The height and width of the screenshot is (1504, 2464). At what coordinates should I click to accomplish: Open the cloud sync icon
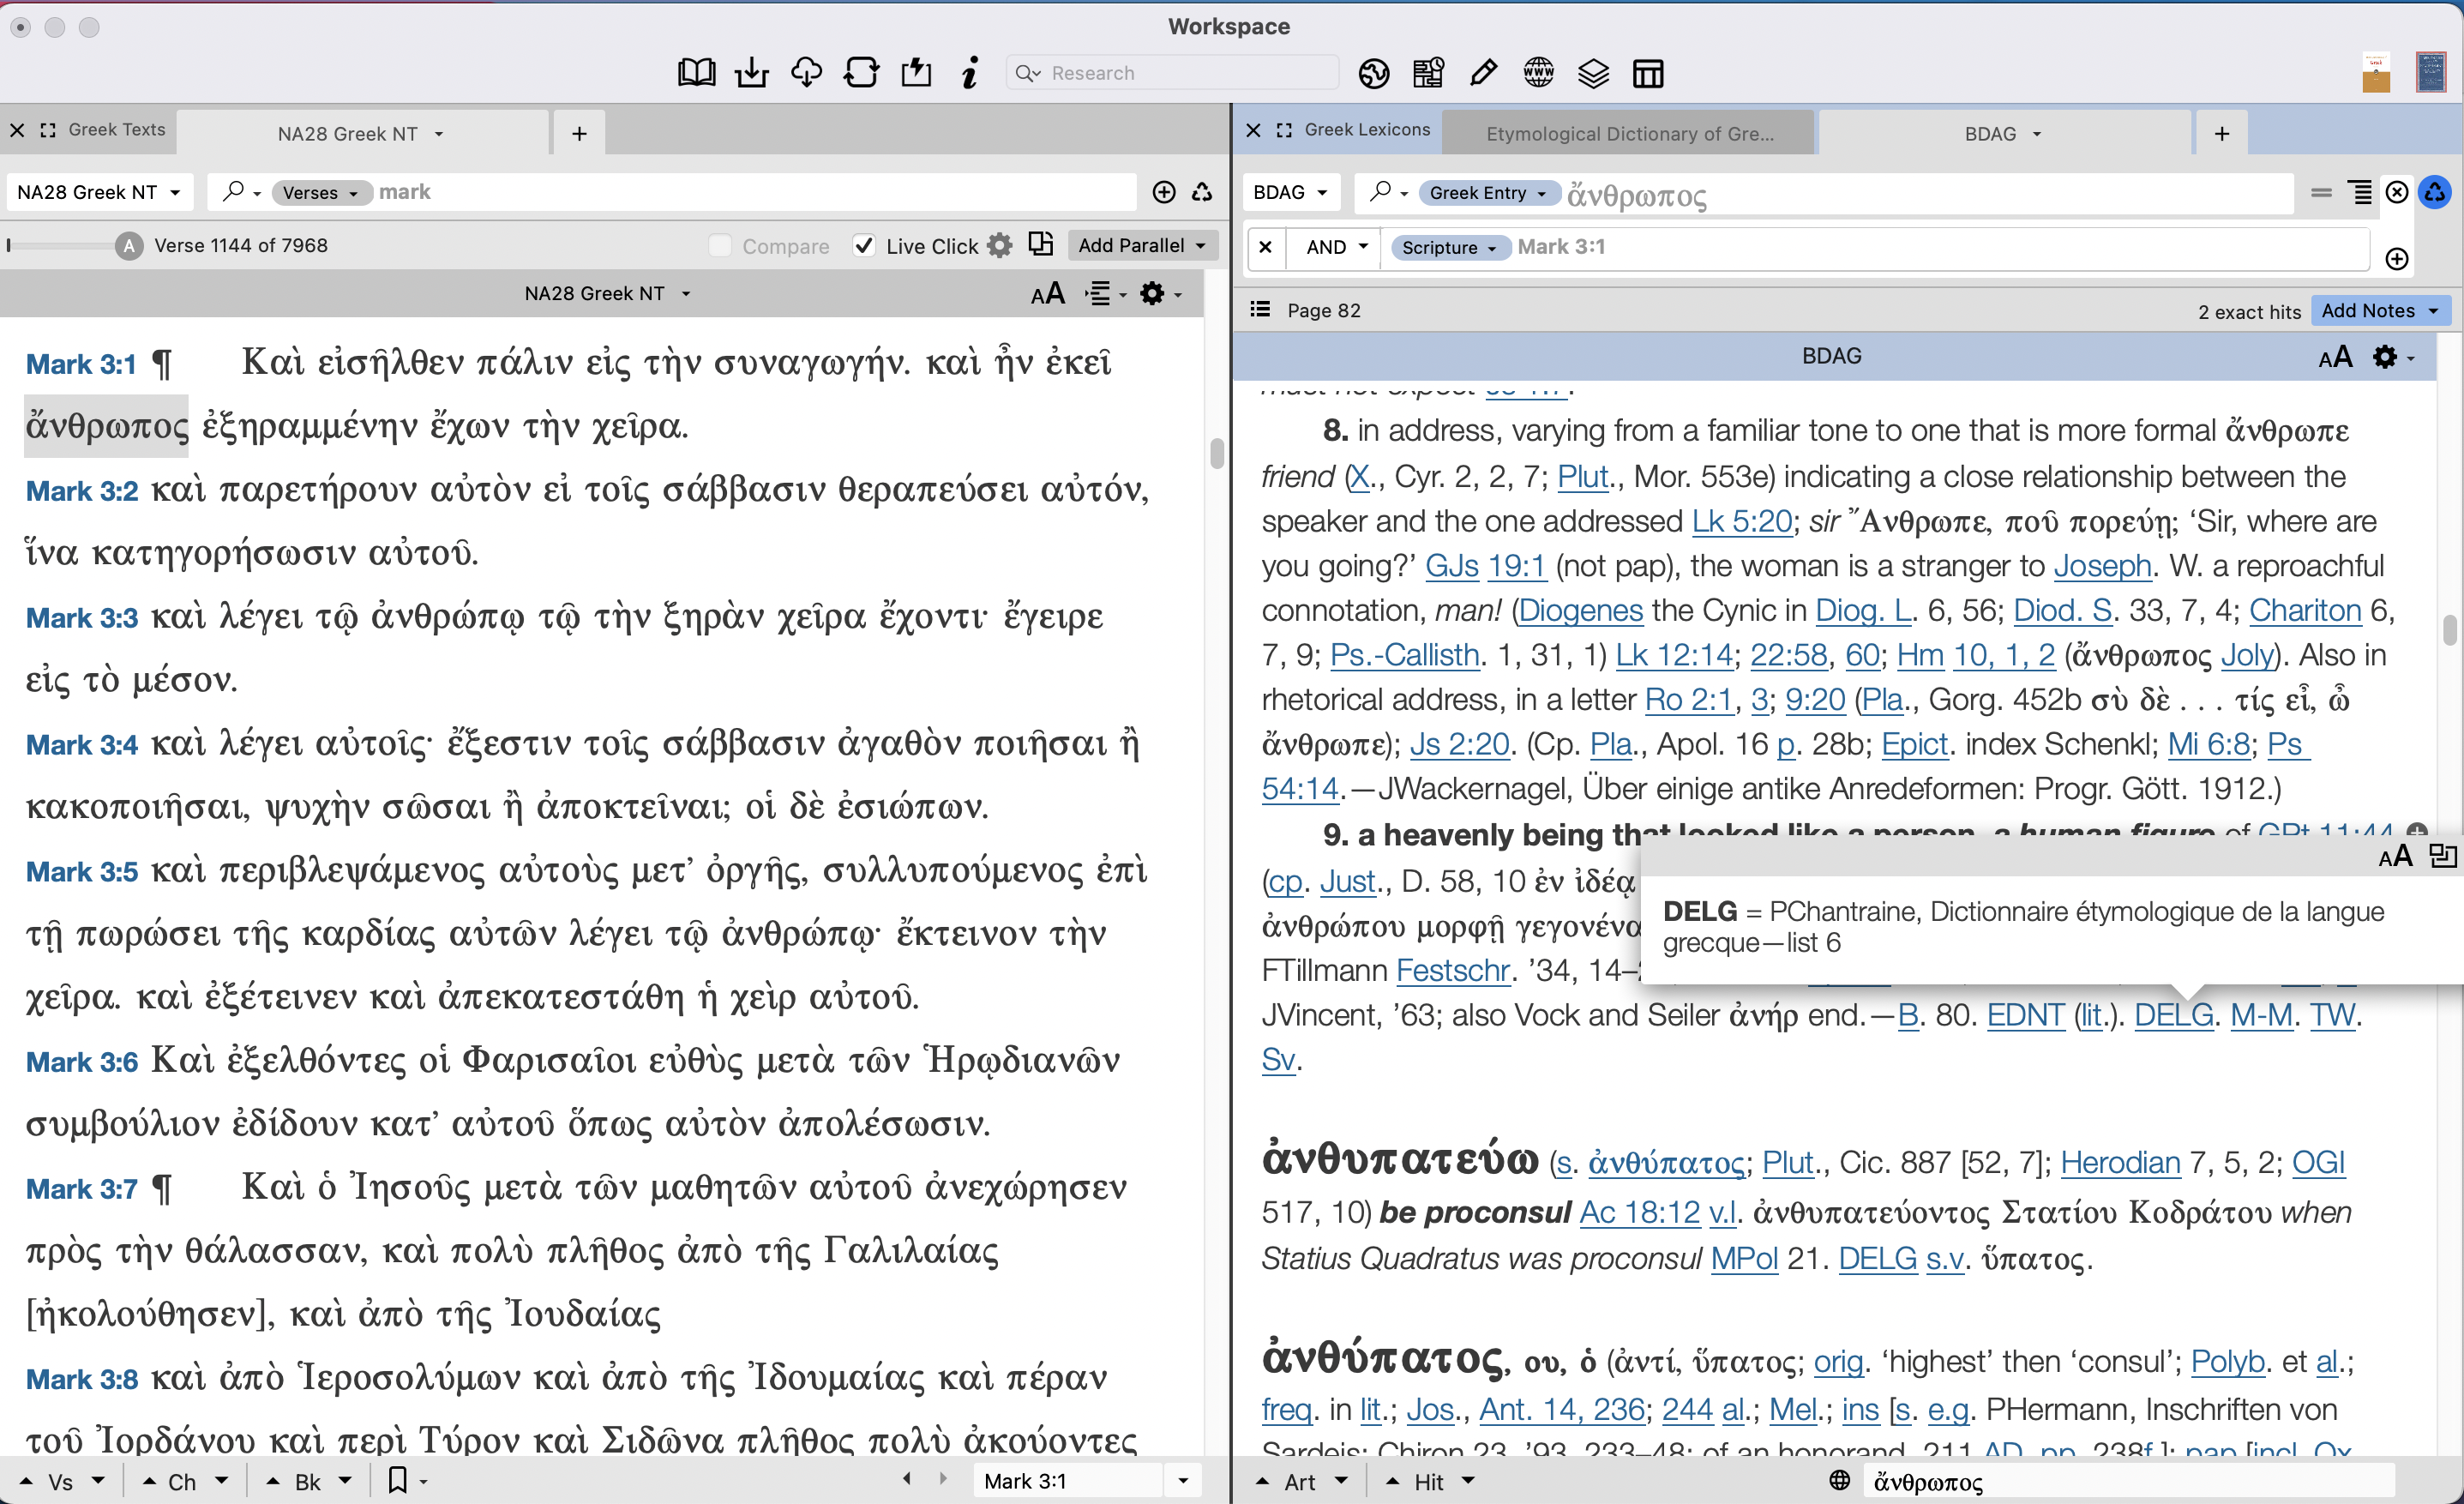tap(806, 72)
